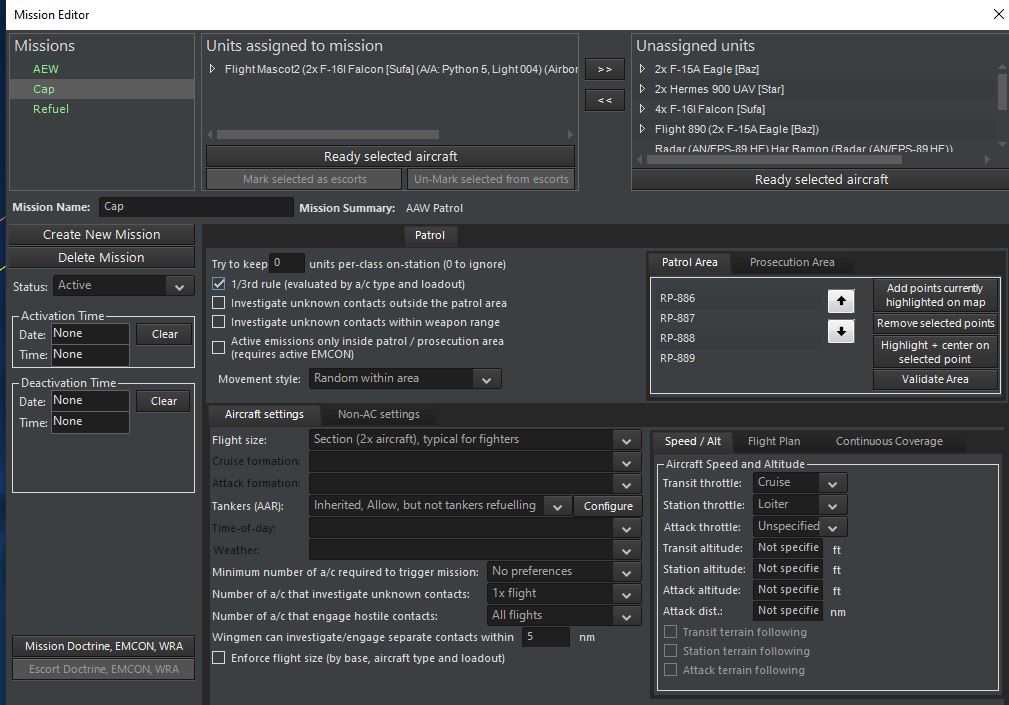1009x705 pixels.
Task: Select the Patrol tab
Action: tap(429, 235)
